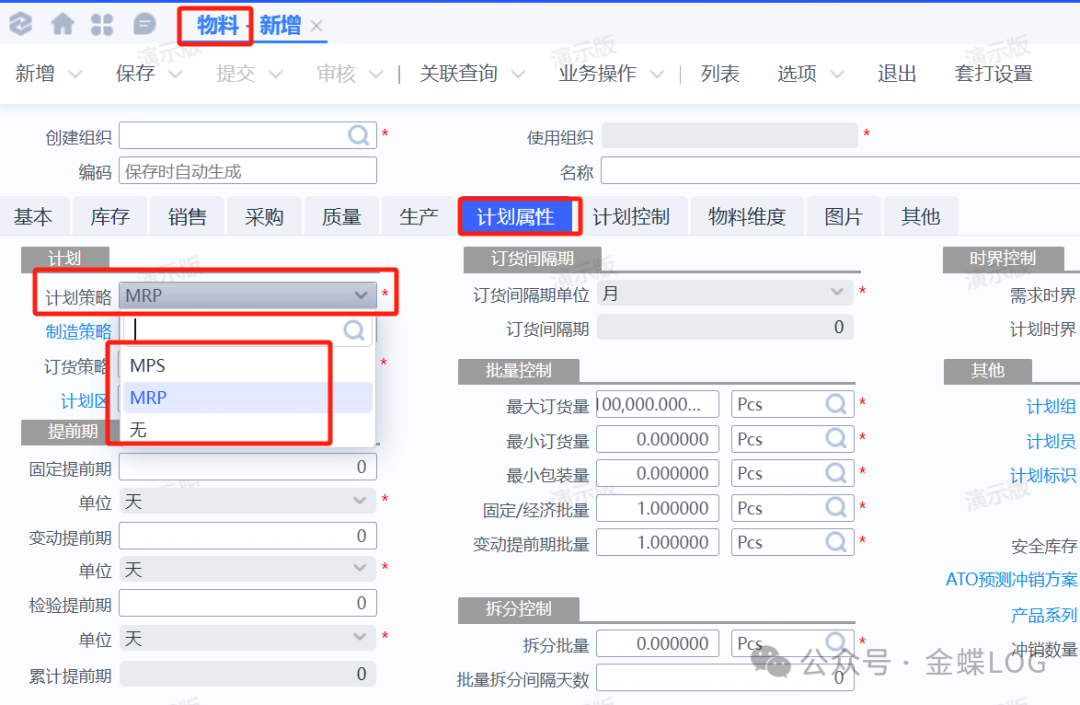Click the 退出 button
This screenshot has height=705, width=1080.
897,74
